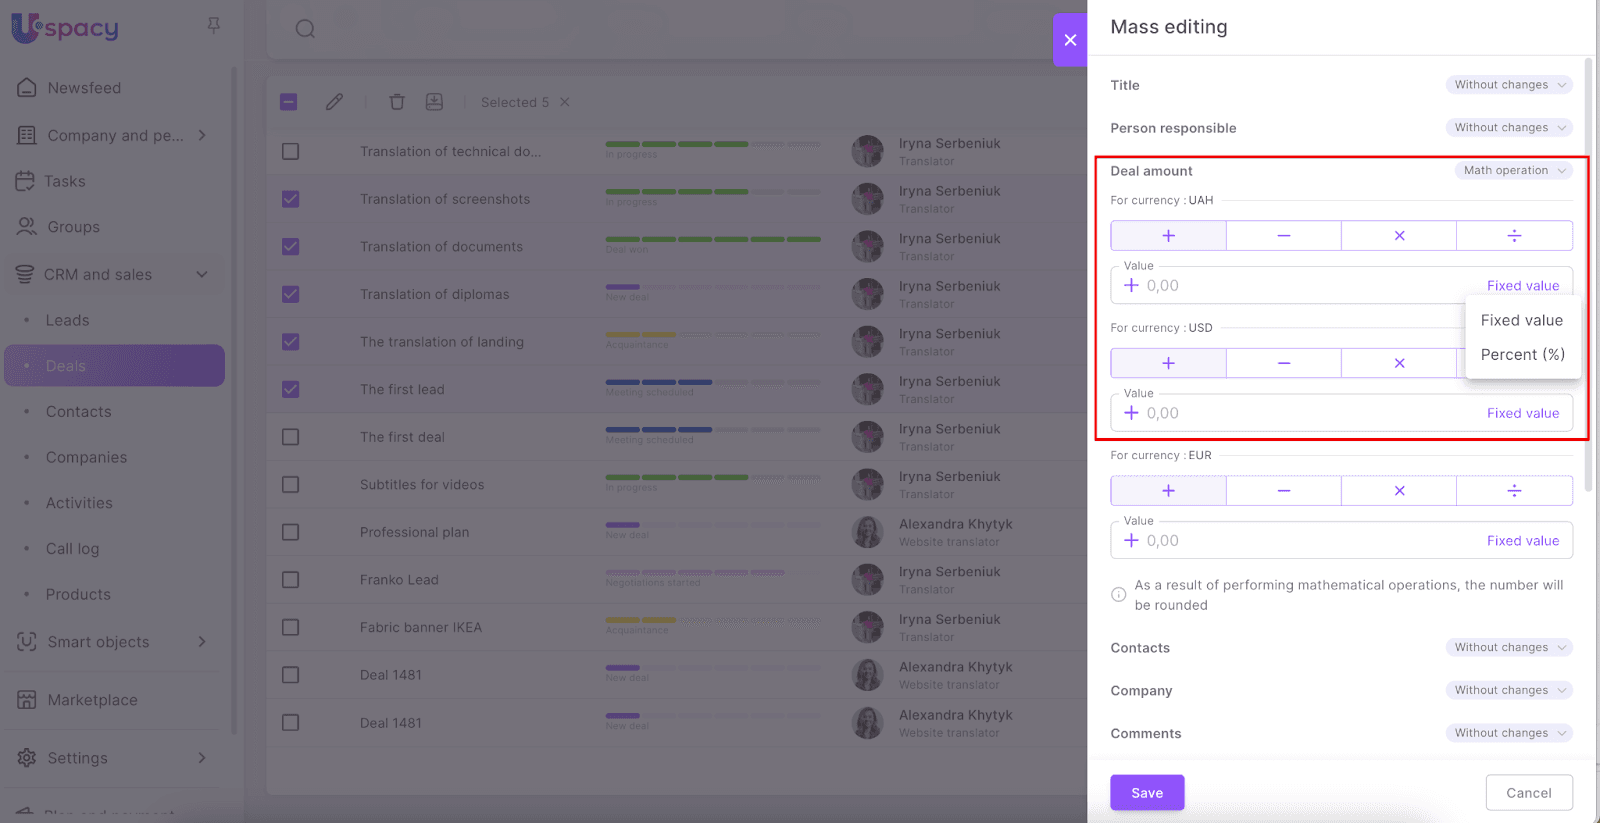Close the Mass editing panel with X

pyautogui.click(x=1070, y=40)
